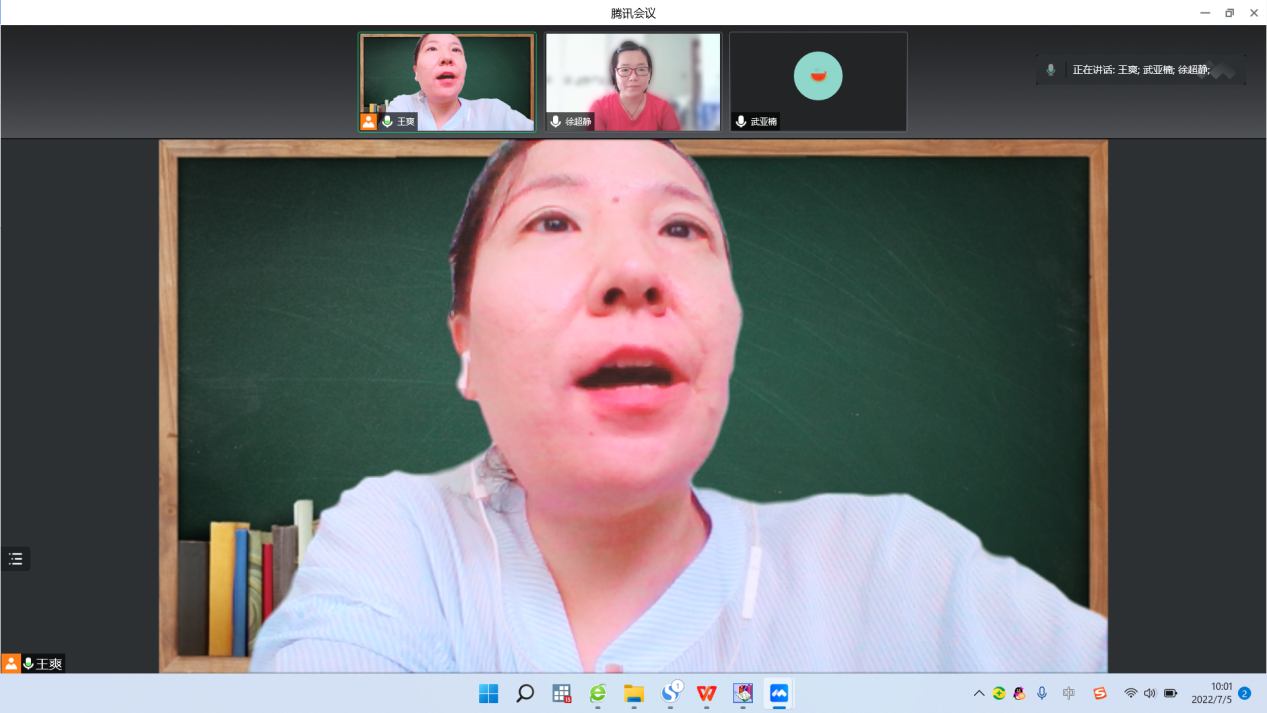Click the orange host icon on 王爽's thumbnail

pyautogui.click(x=369, y=122)
